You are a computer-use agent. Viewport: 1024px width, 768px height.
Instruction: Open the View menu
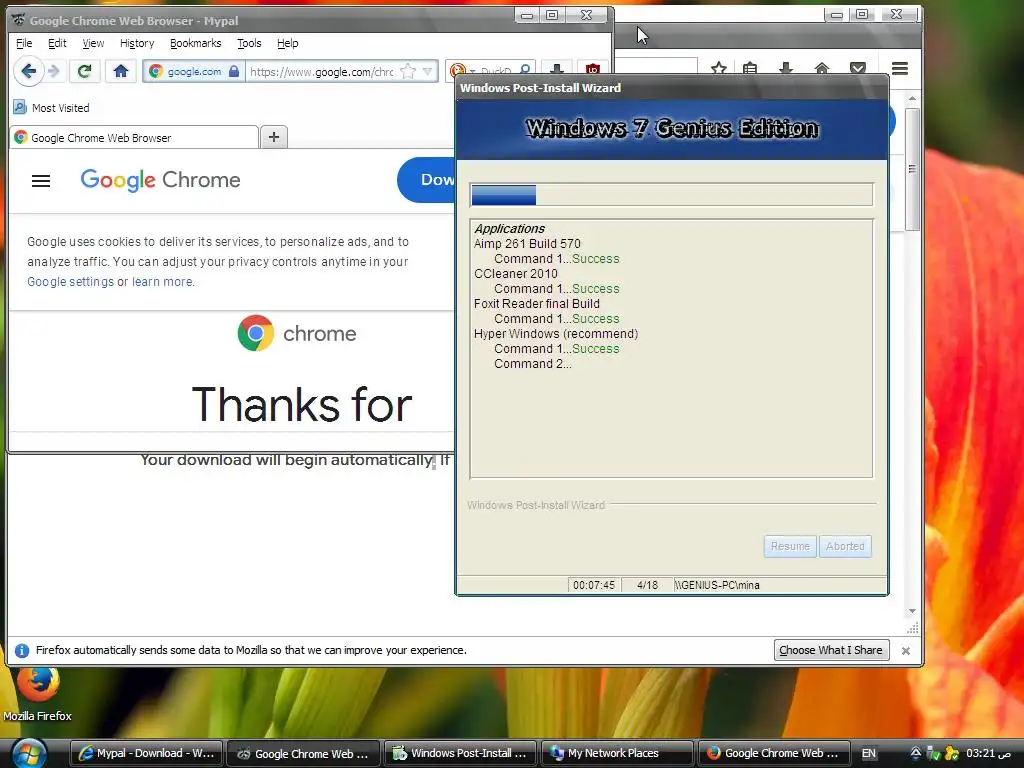93,43
